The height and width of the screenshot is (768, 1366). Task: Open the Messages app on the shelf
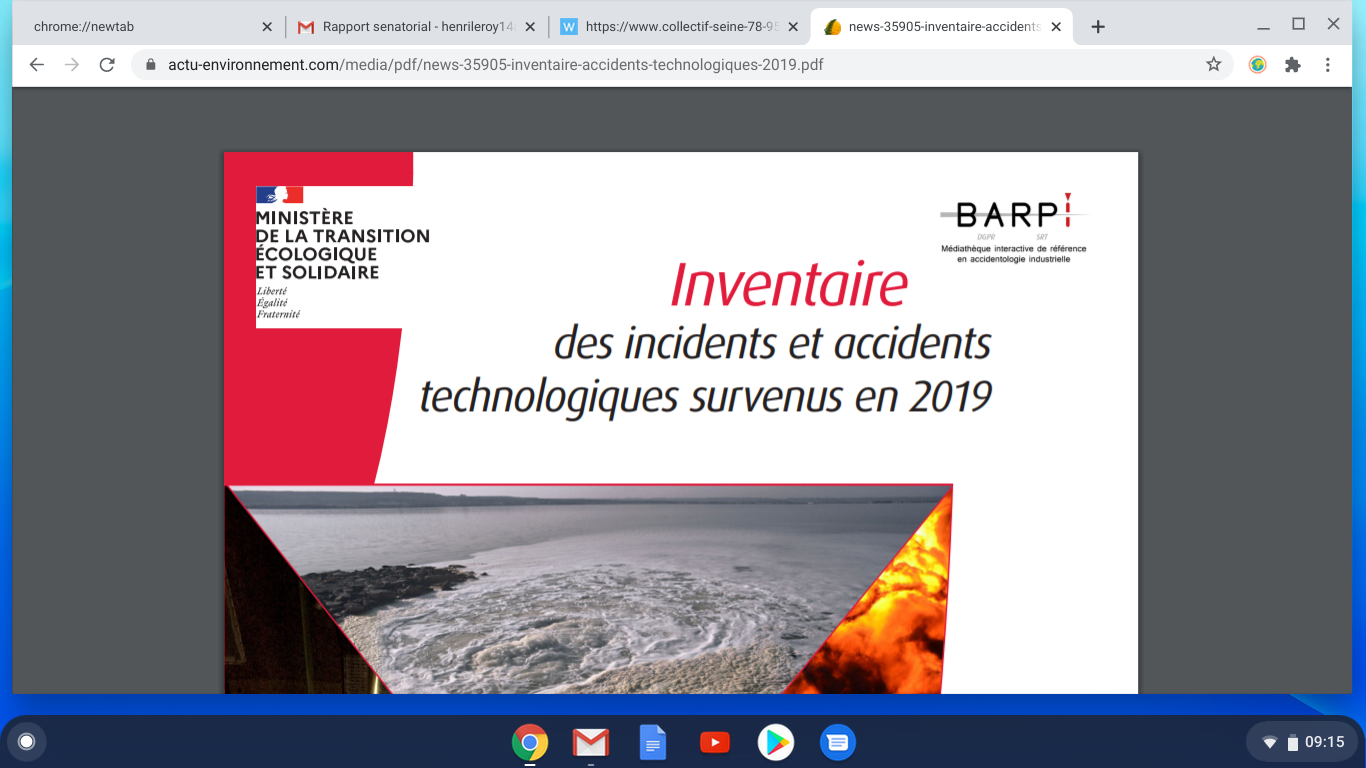coord(837,742)
